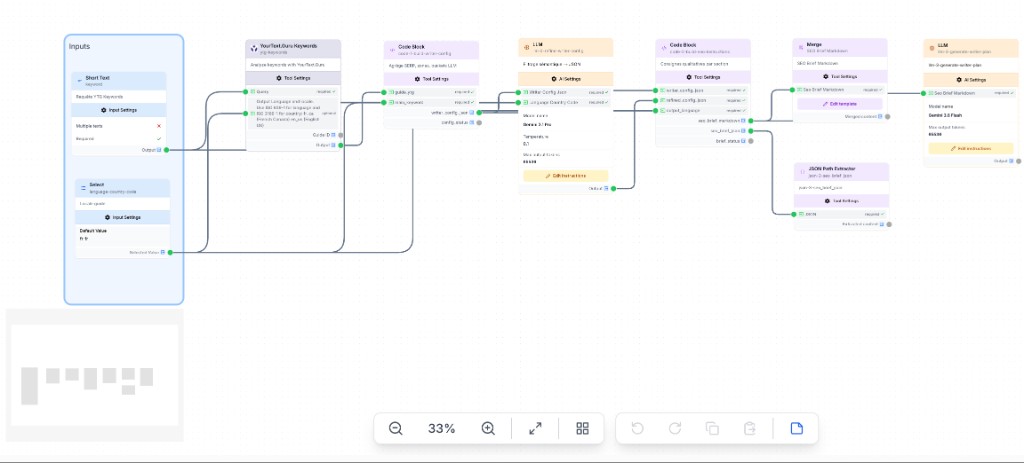Click the rightmost LLM Output port

point(1019,161)
